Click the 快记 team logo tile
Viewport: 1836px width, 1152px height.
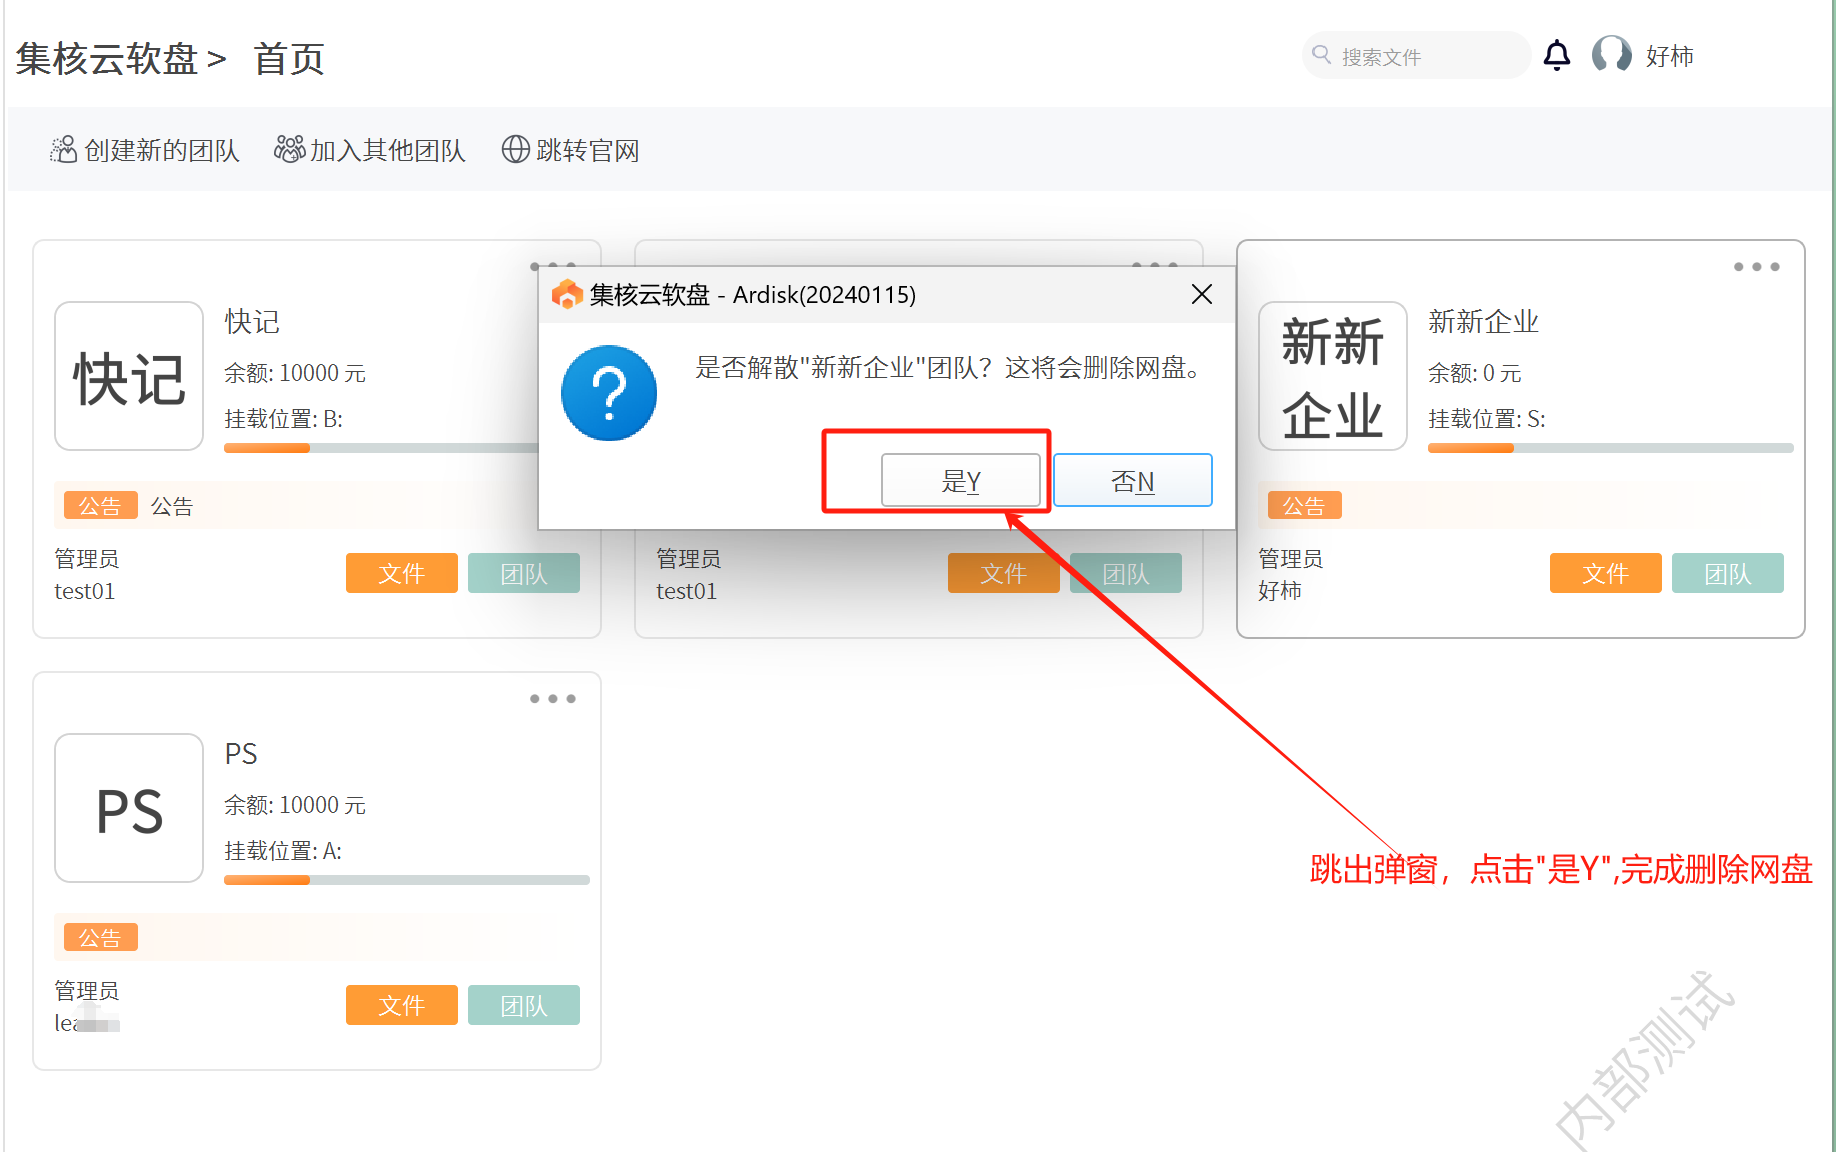click(129, 376)
